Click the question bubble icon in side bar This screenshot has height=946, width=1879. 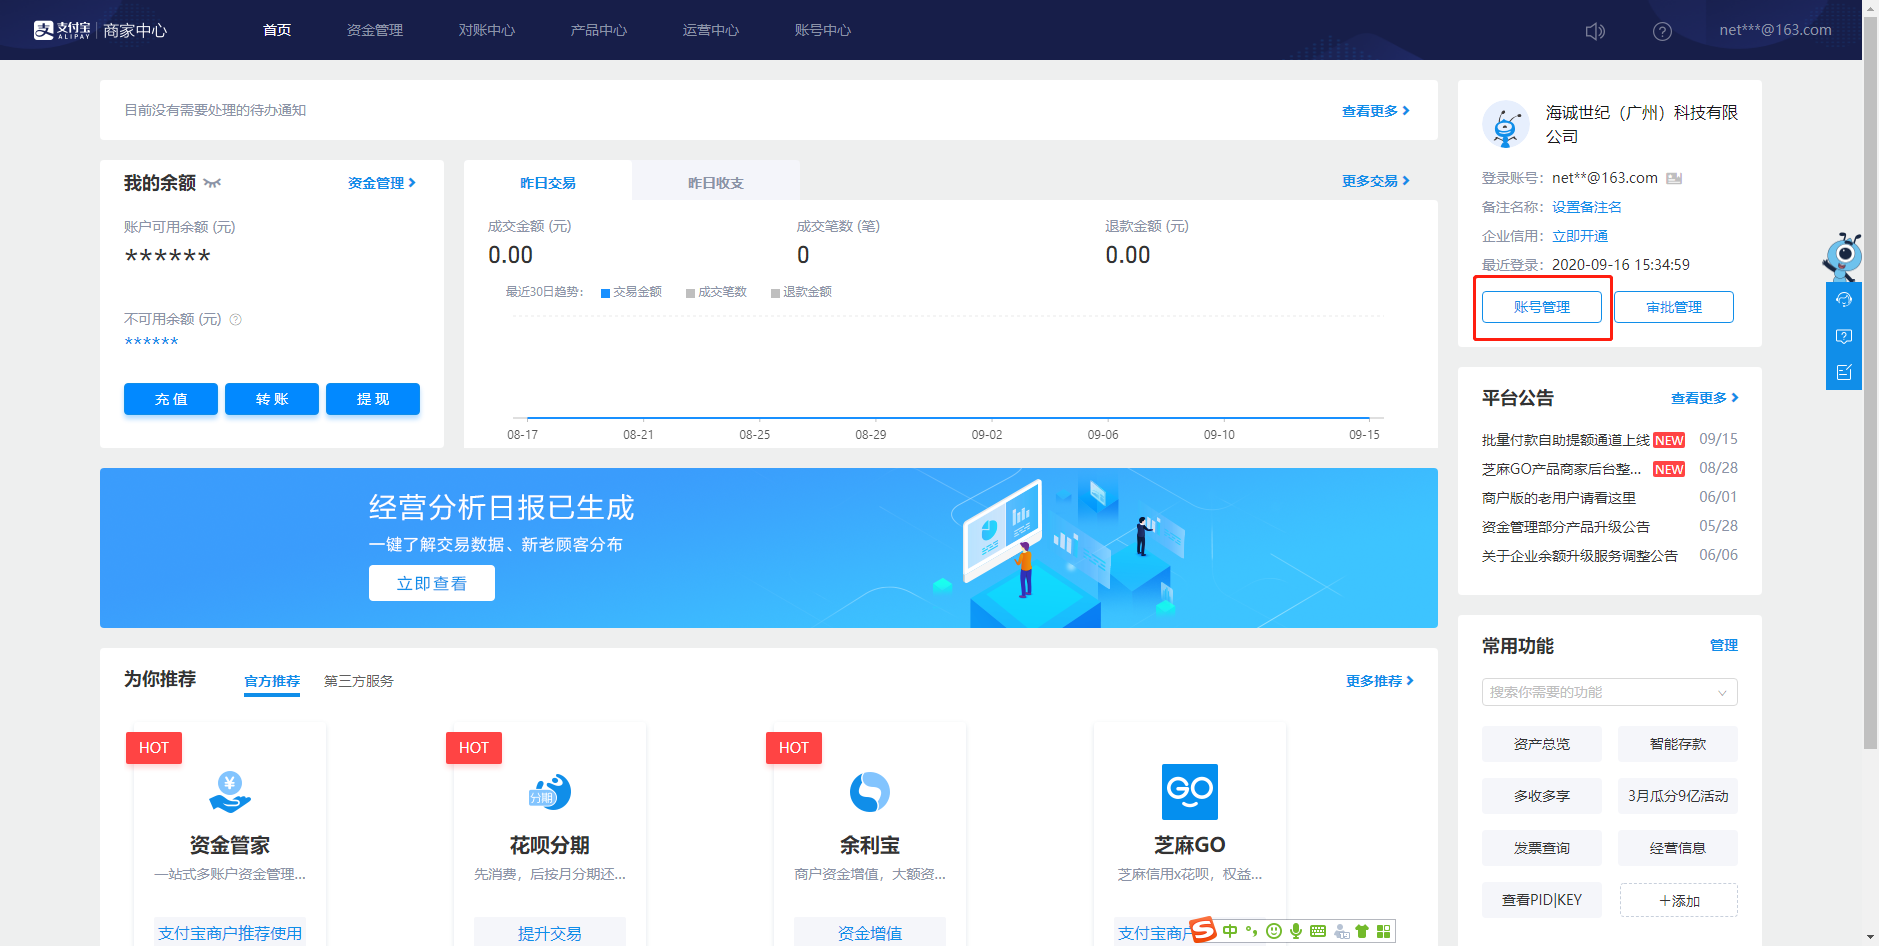[x=1844, y=336]
